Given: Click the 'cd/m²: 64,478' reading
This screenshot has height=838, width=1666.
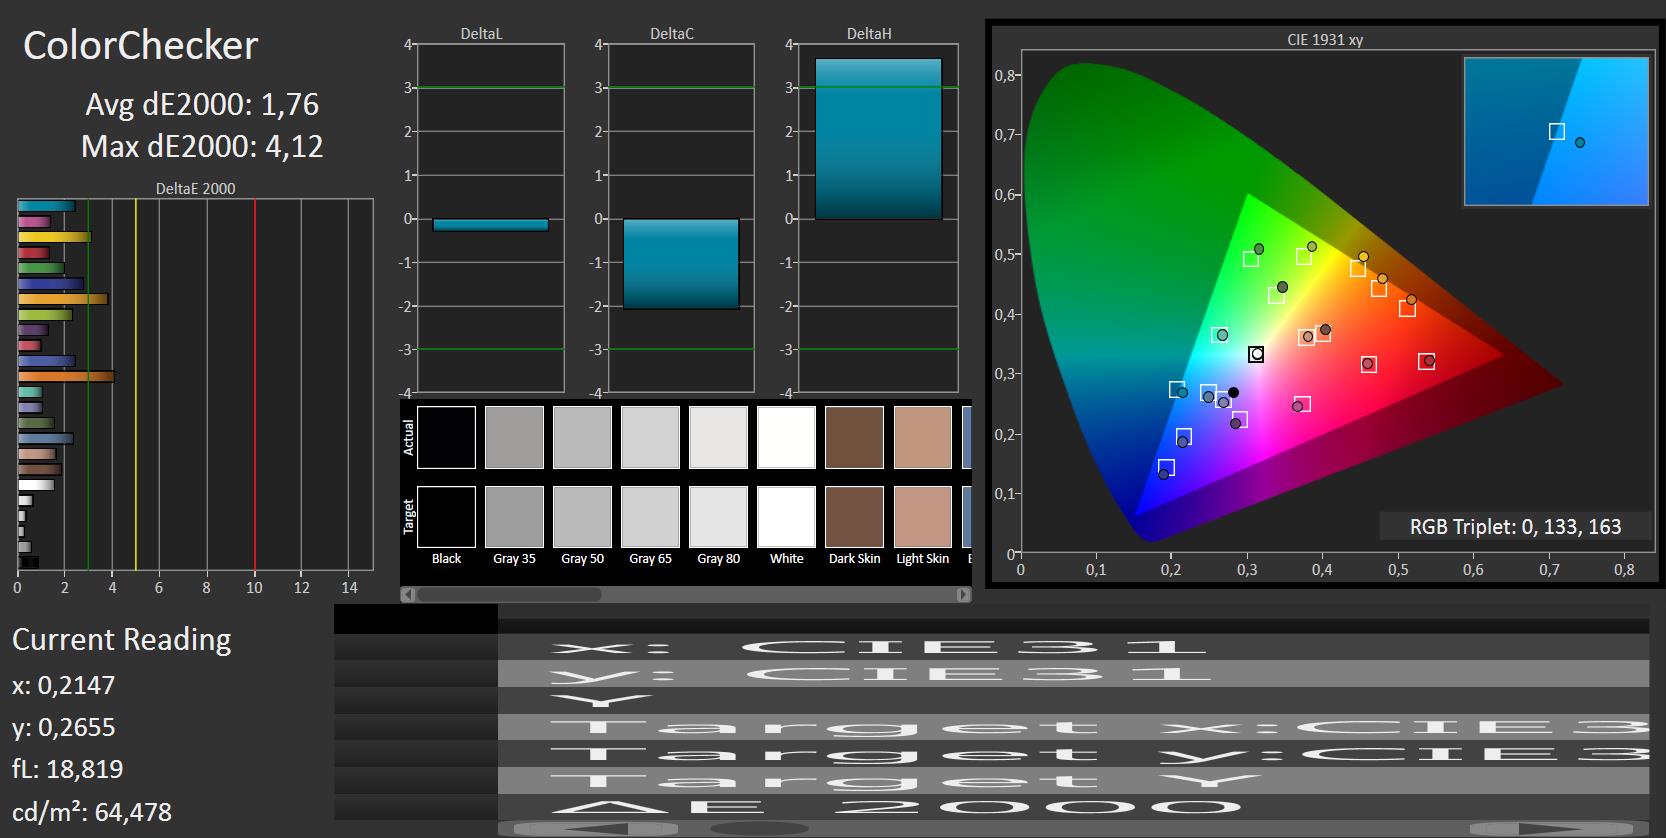Looking at the screenshot, I should [92, 812].
